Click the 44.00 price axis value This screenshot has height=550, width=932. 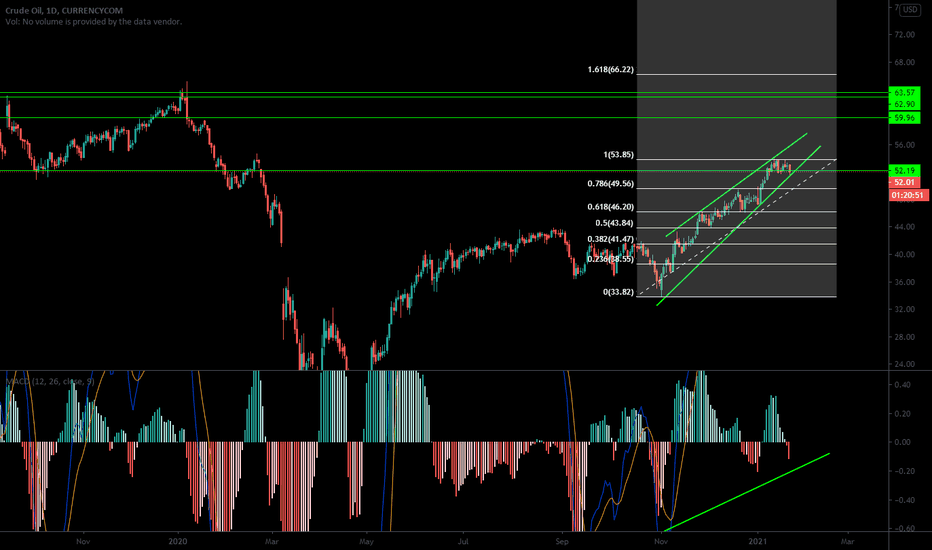tap(904, 227)
